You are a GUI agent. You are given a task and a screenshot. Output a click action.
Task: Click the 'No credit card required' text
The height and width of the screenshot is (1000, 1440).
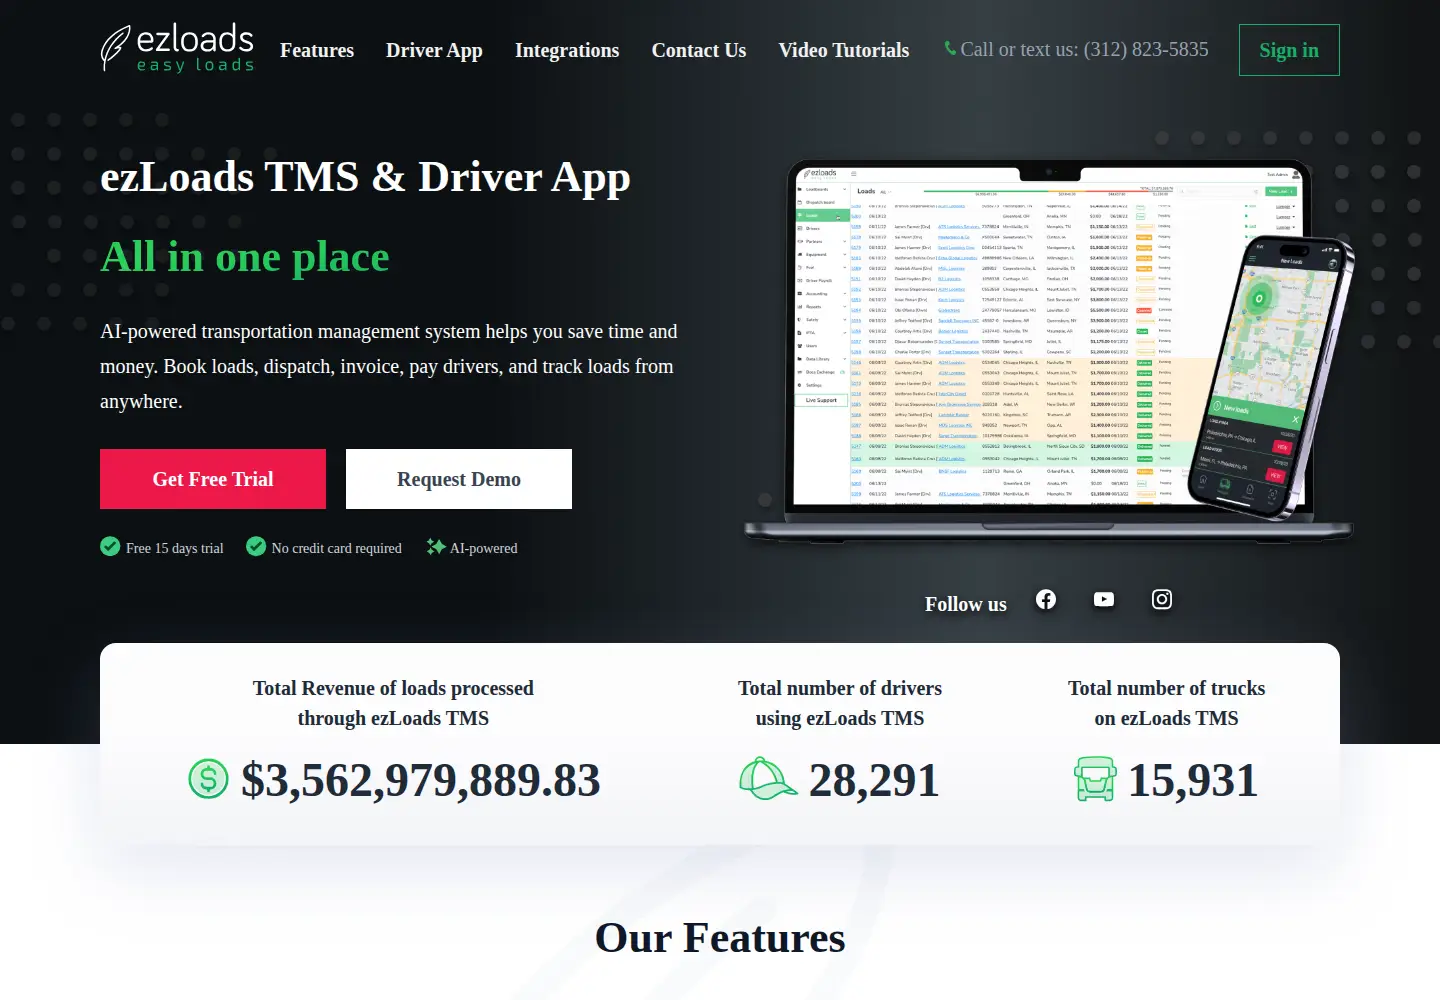coord(337,548)
